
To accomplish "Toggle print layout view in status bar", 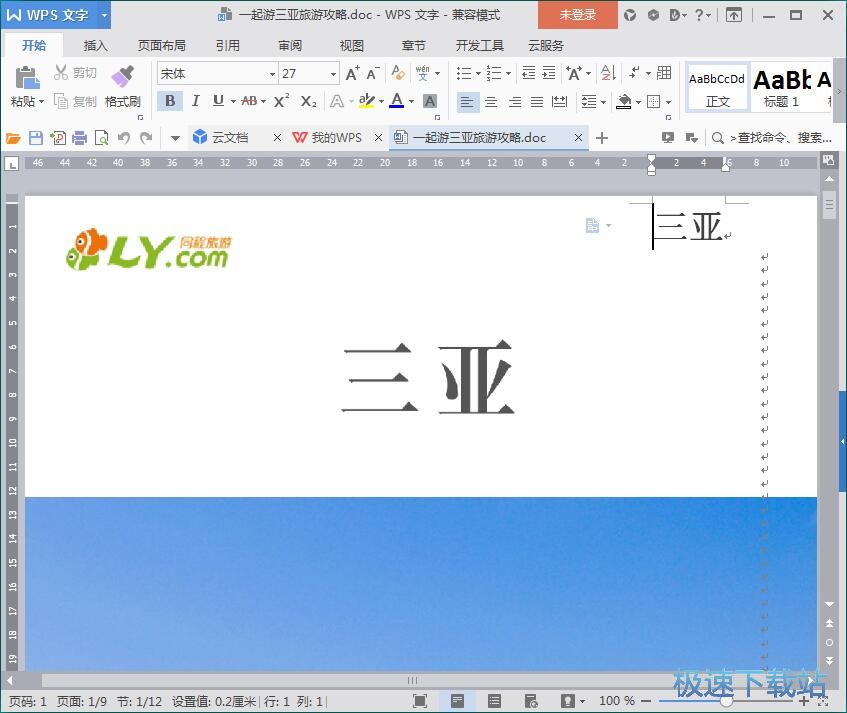I will pyautogui.click(x=458, y=701).
